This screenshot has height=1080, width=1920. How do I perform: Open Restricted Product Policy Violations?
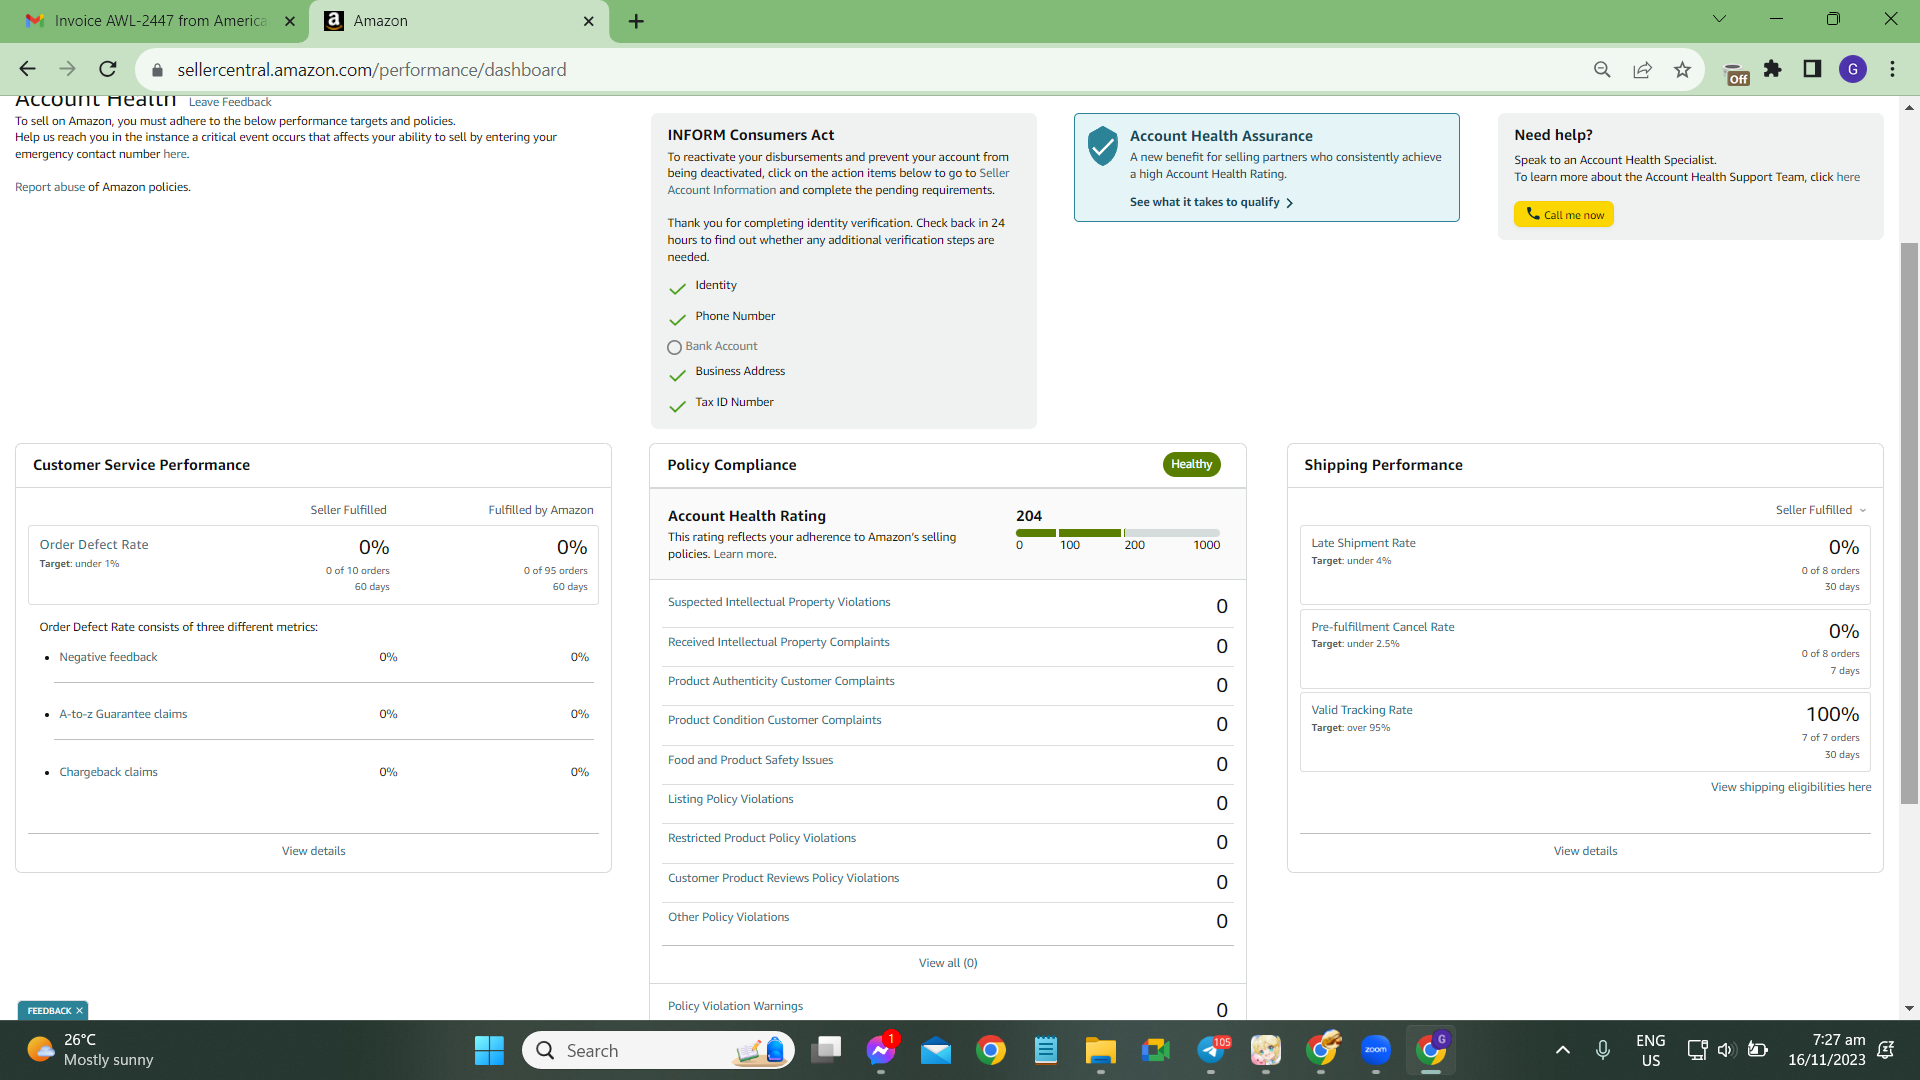point(762,838)
